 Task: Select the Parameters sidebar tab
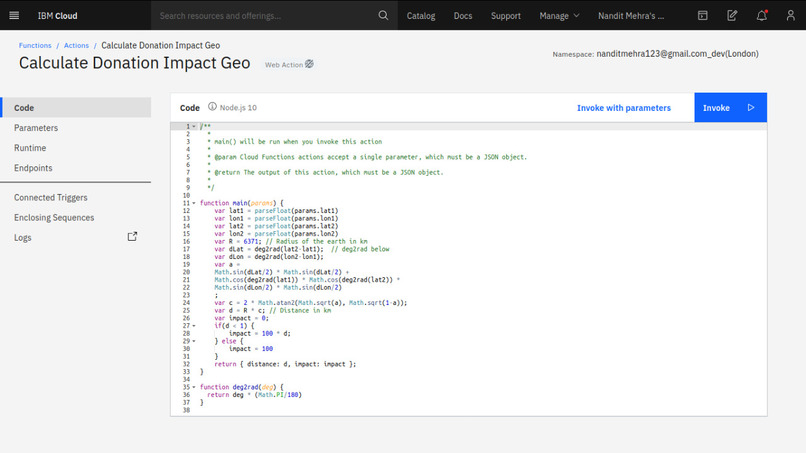[x=76, y=128]
